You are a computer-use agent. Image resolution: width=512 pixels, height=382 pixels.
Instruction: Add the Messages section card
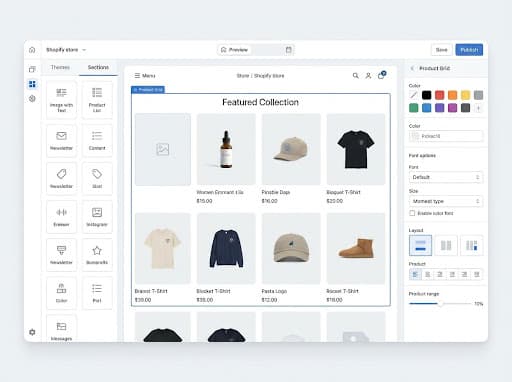(61, 329)
